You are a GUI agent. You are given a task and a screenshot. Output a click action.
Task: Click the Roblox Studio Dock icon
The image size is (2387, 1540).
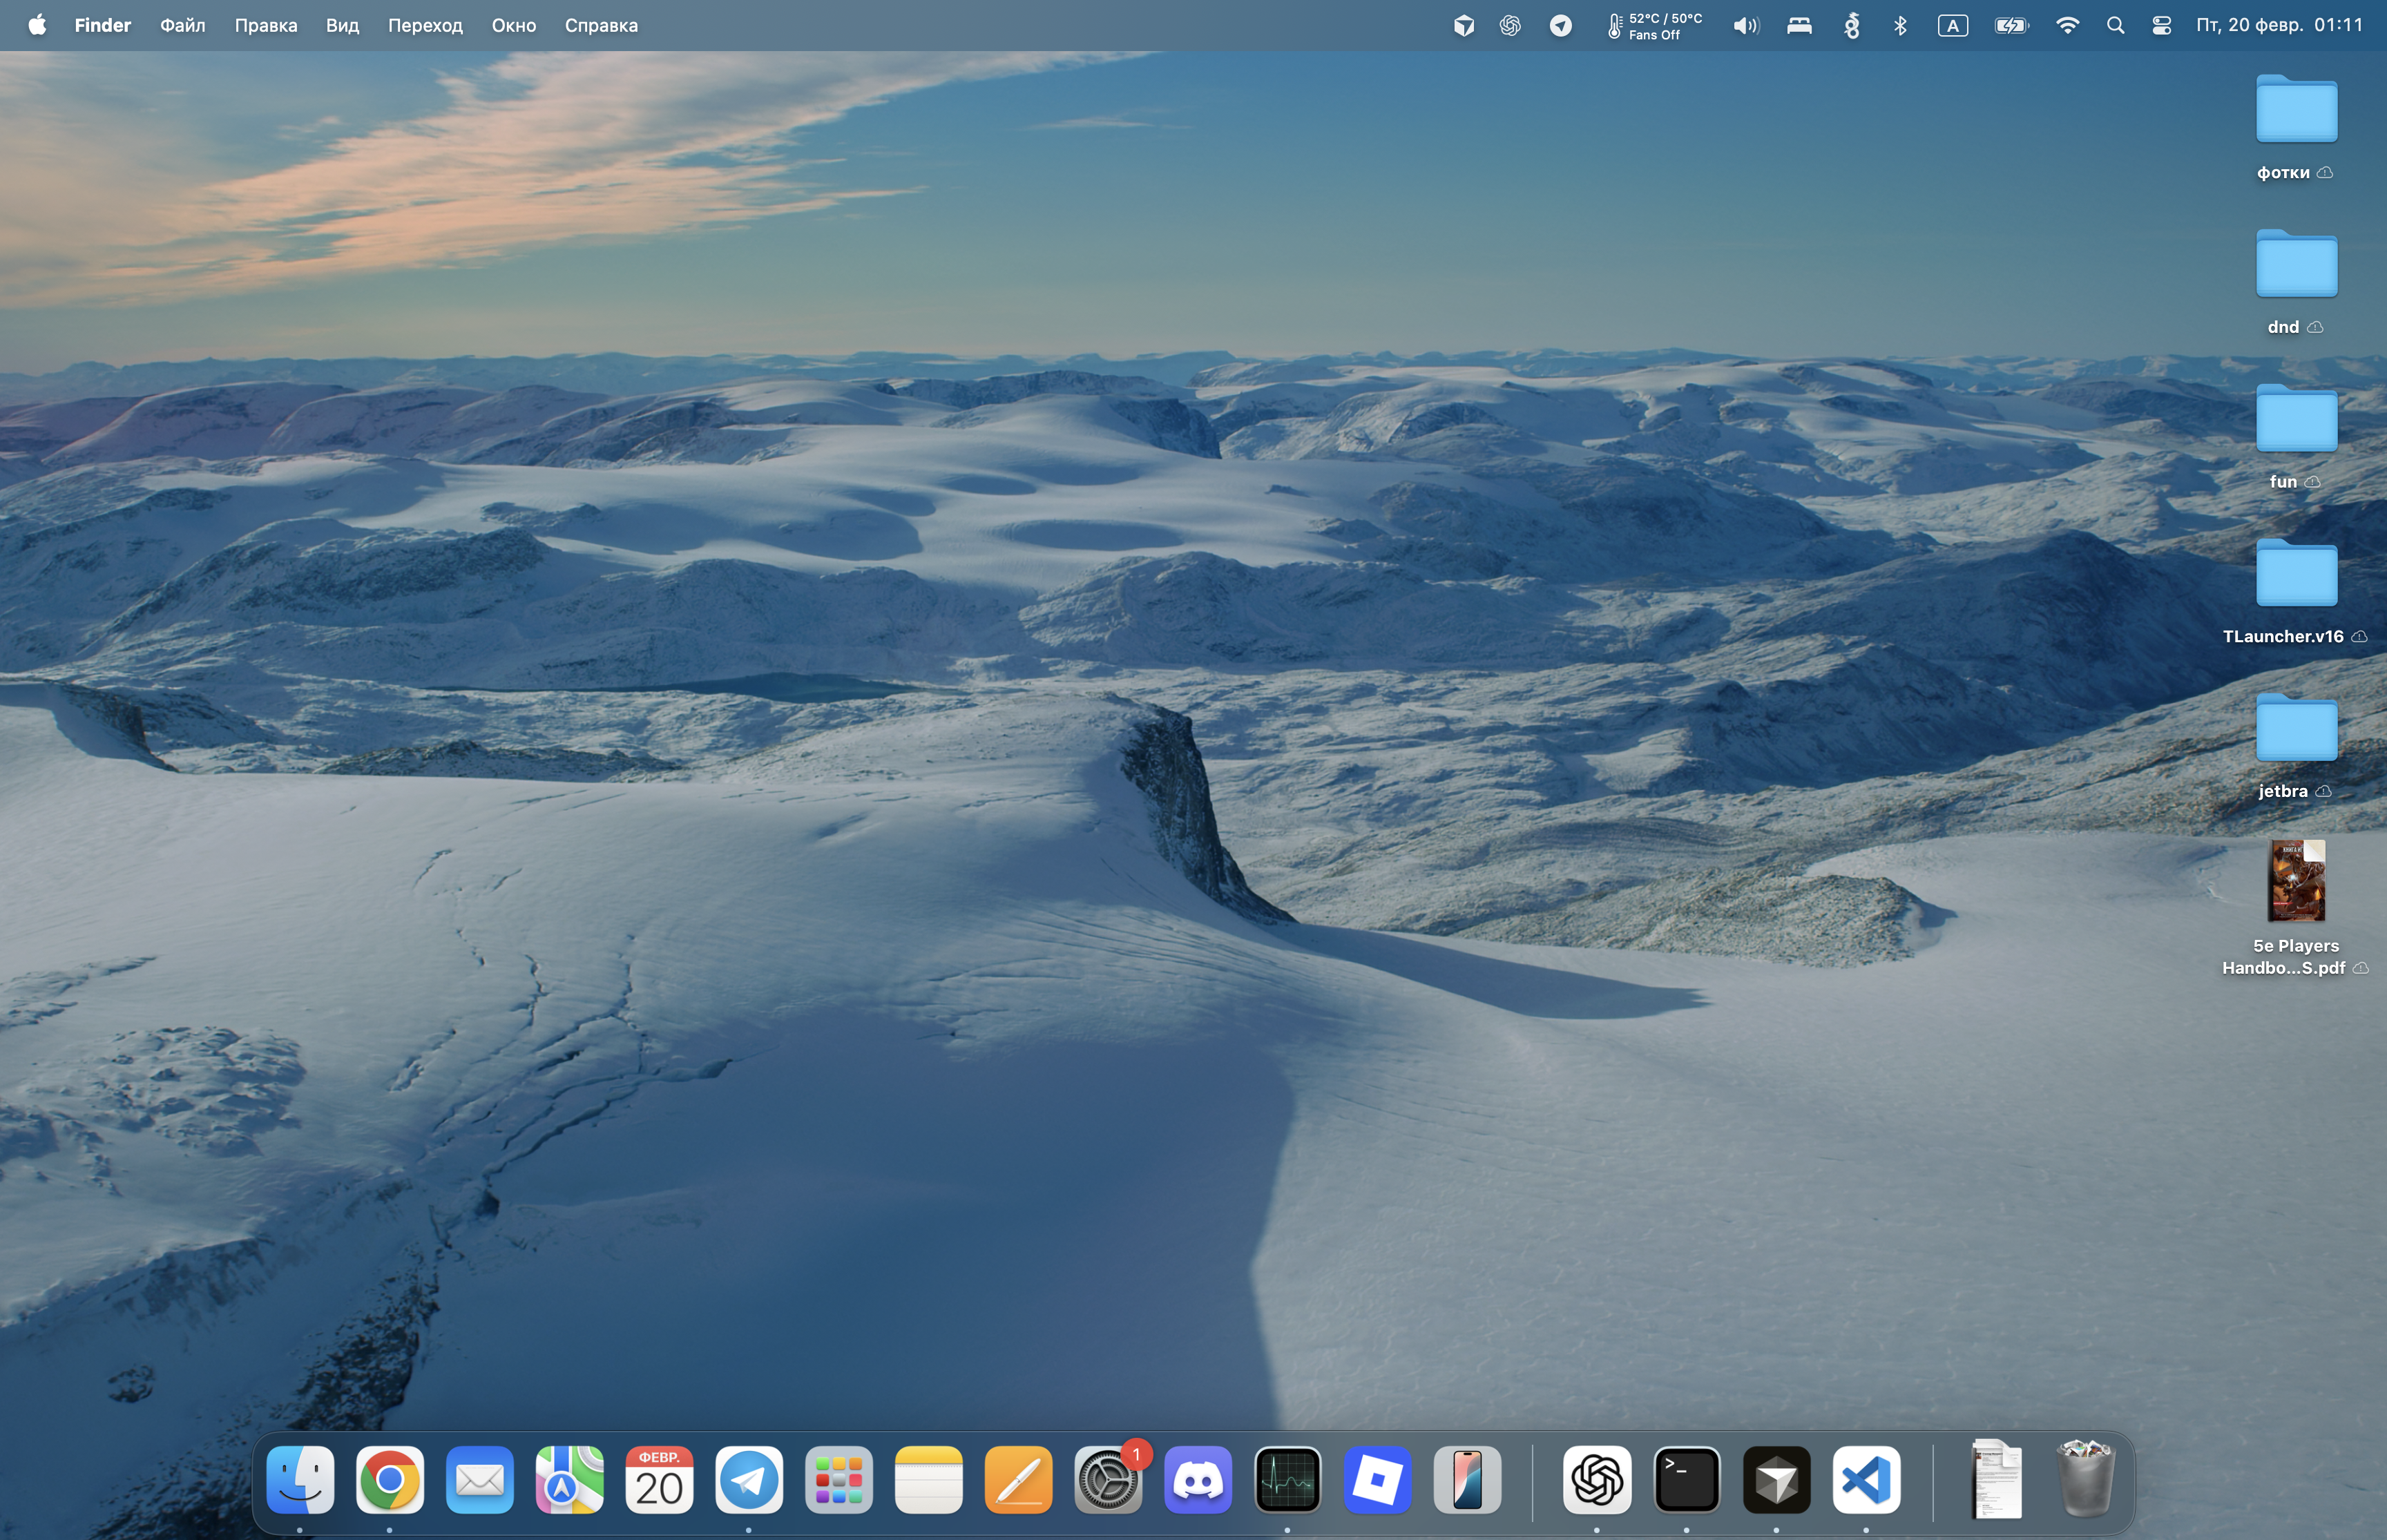coord(1377,1479)
